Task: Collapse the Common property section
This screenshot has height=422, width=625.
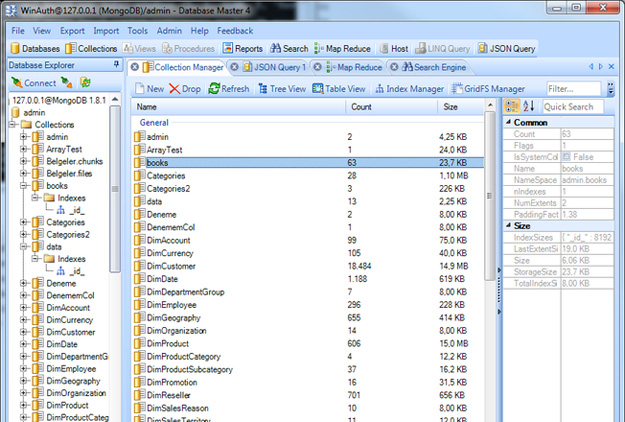Action: pyautogui.click(x=508, y=122)
